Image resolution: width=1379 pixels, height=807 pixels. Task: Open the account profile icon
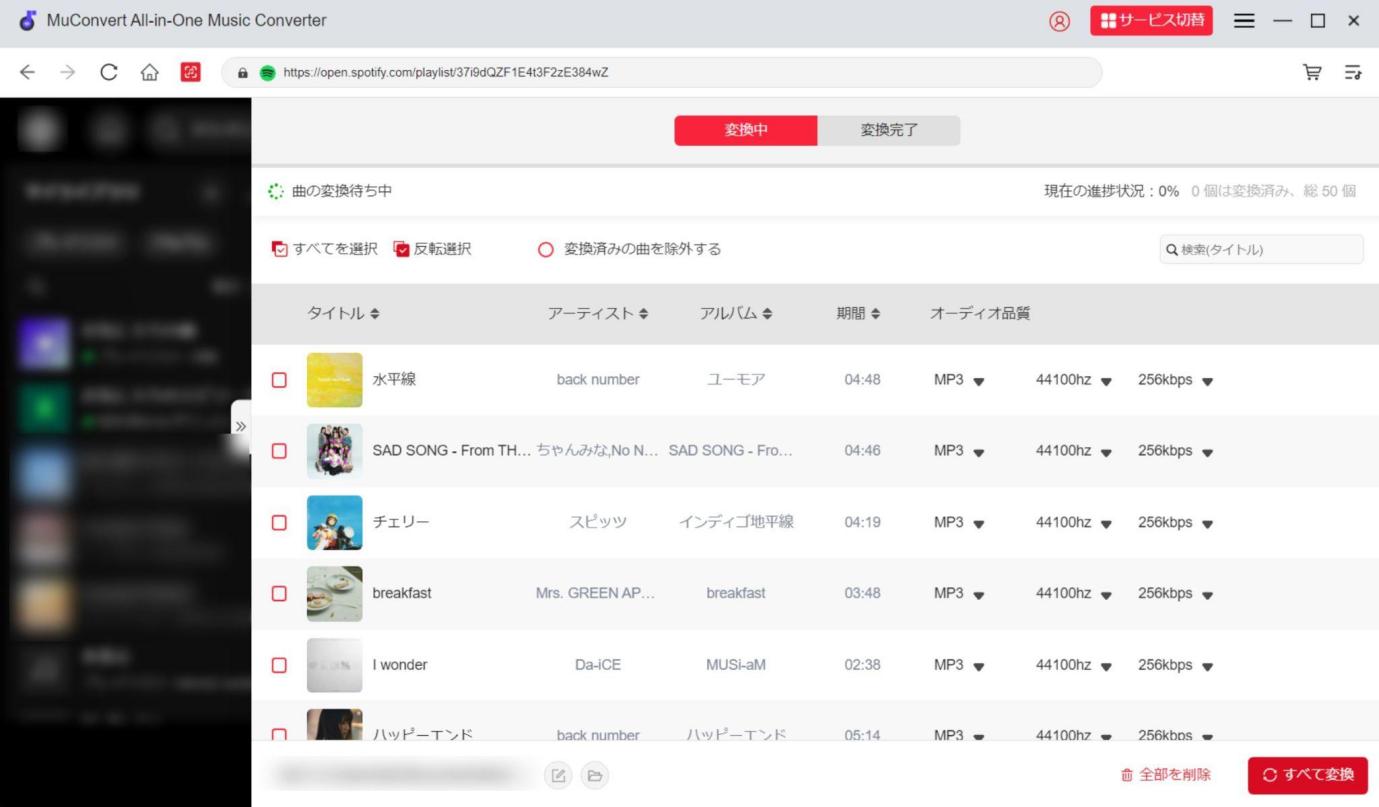coord(1059,21)
